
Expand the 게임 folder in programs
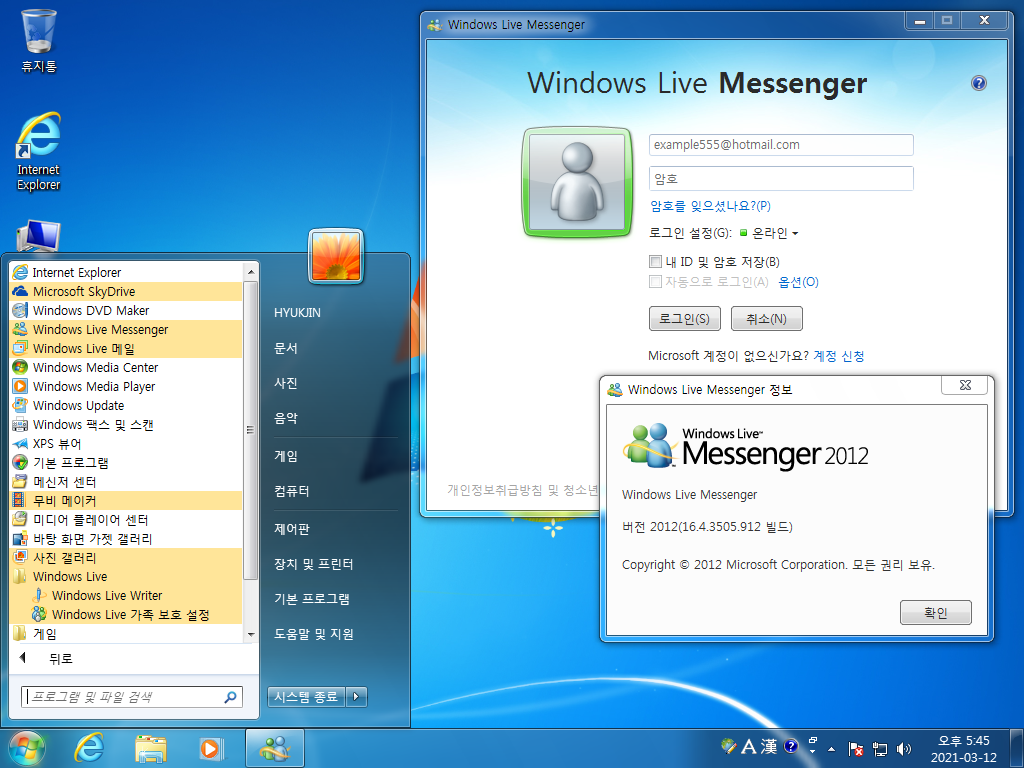pyautogui.click(x=127, y=633)
